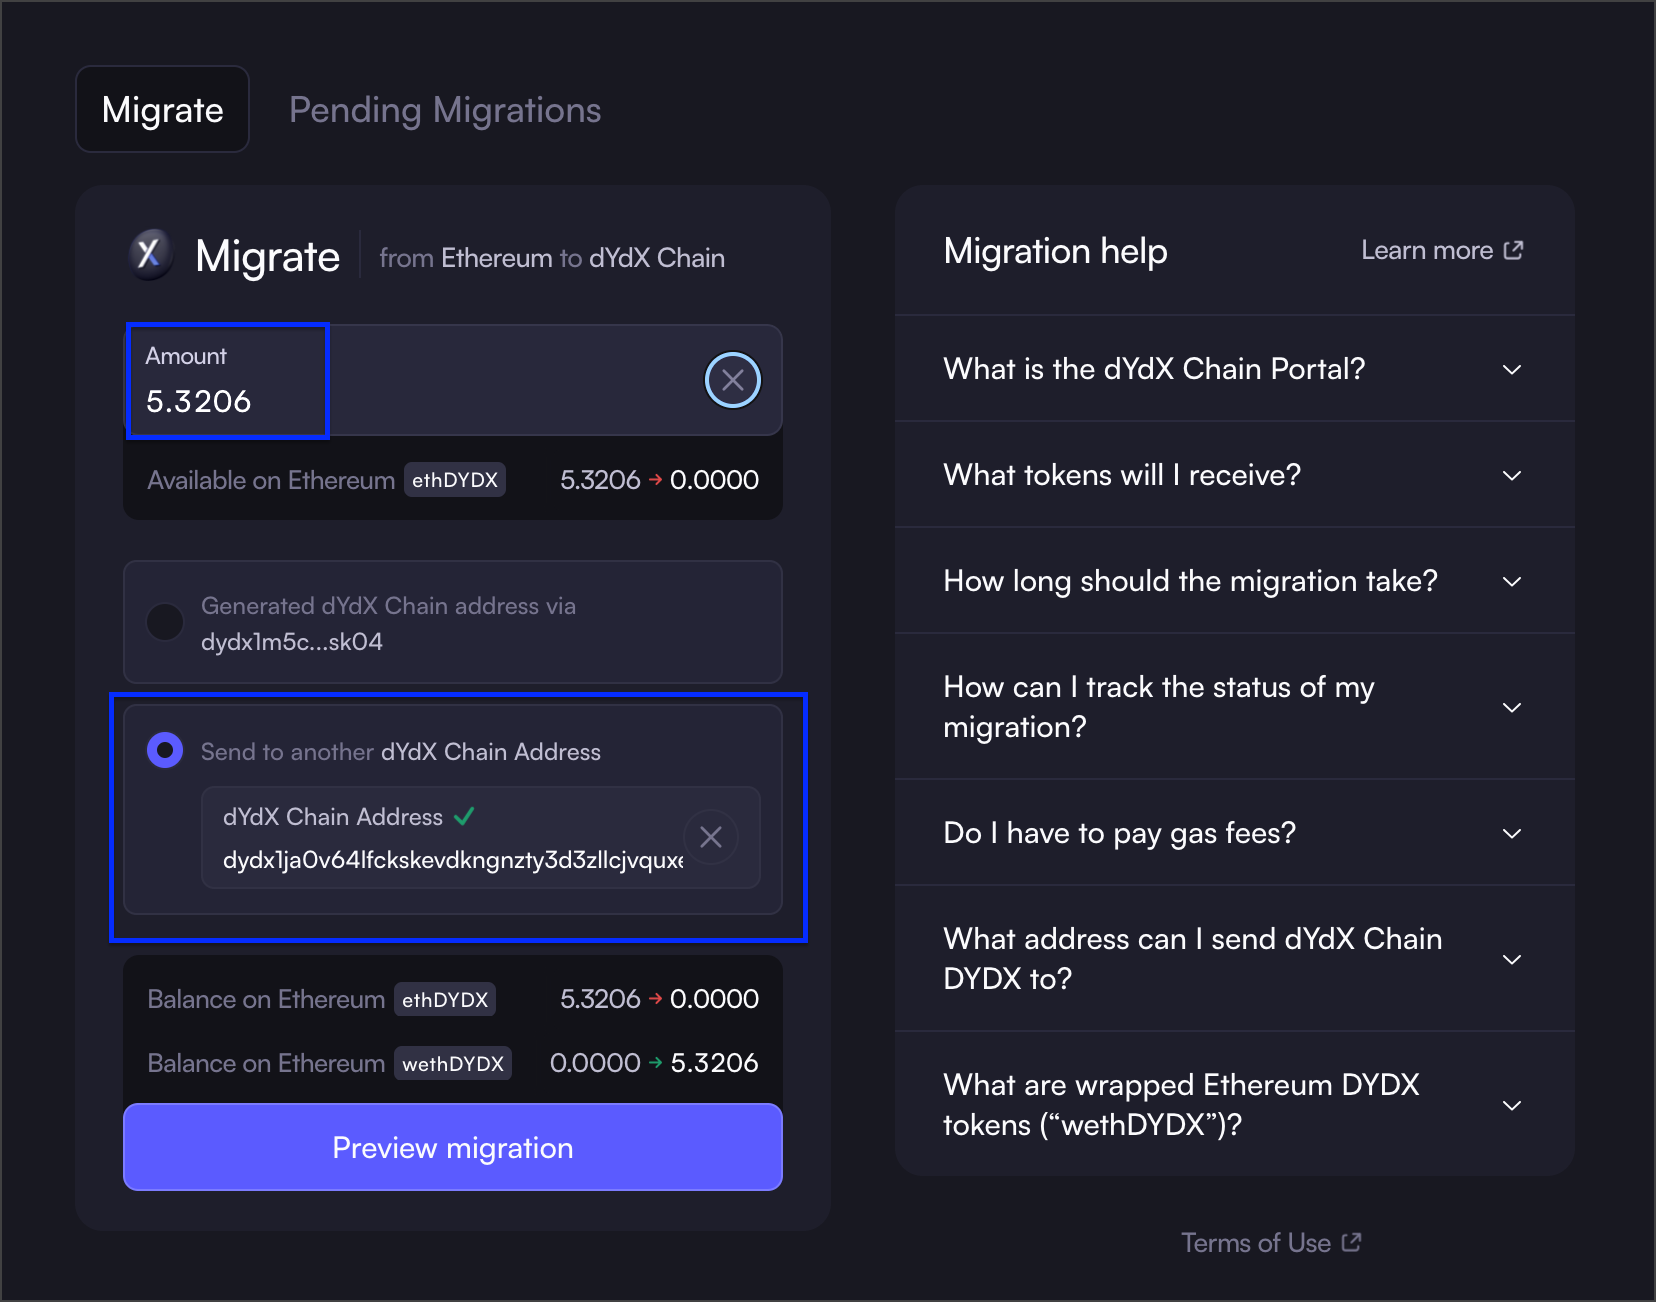Screen dimensions: 1656x1302
Task: Open the Terms of Use link
Action: click(x=1255, y=1243)
